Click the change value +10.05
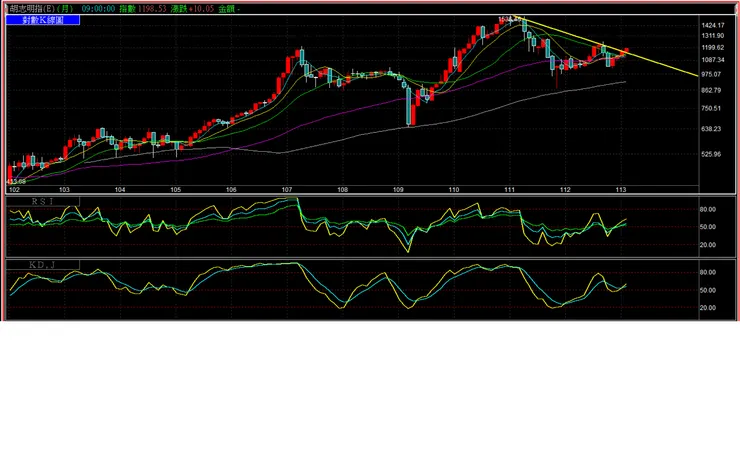Image resolution: width=740 pixels, height=461 pixels. coord(202,8)
